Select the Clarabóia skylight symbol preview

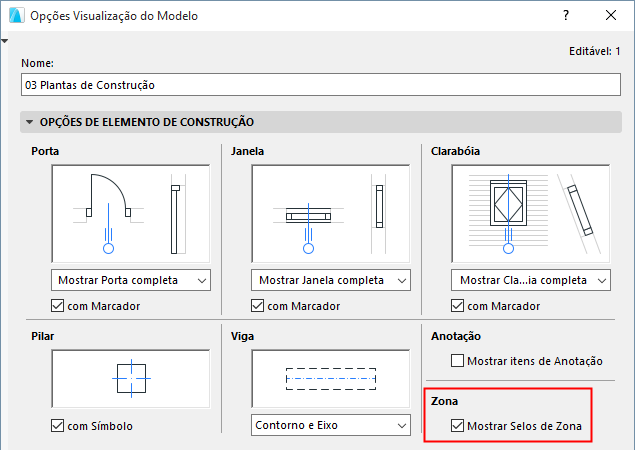[530, 212]
